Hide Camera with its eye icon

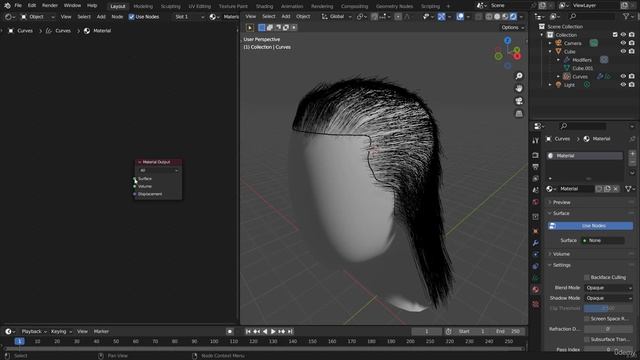click(x=623, y=43)
